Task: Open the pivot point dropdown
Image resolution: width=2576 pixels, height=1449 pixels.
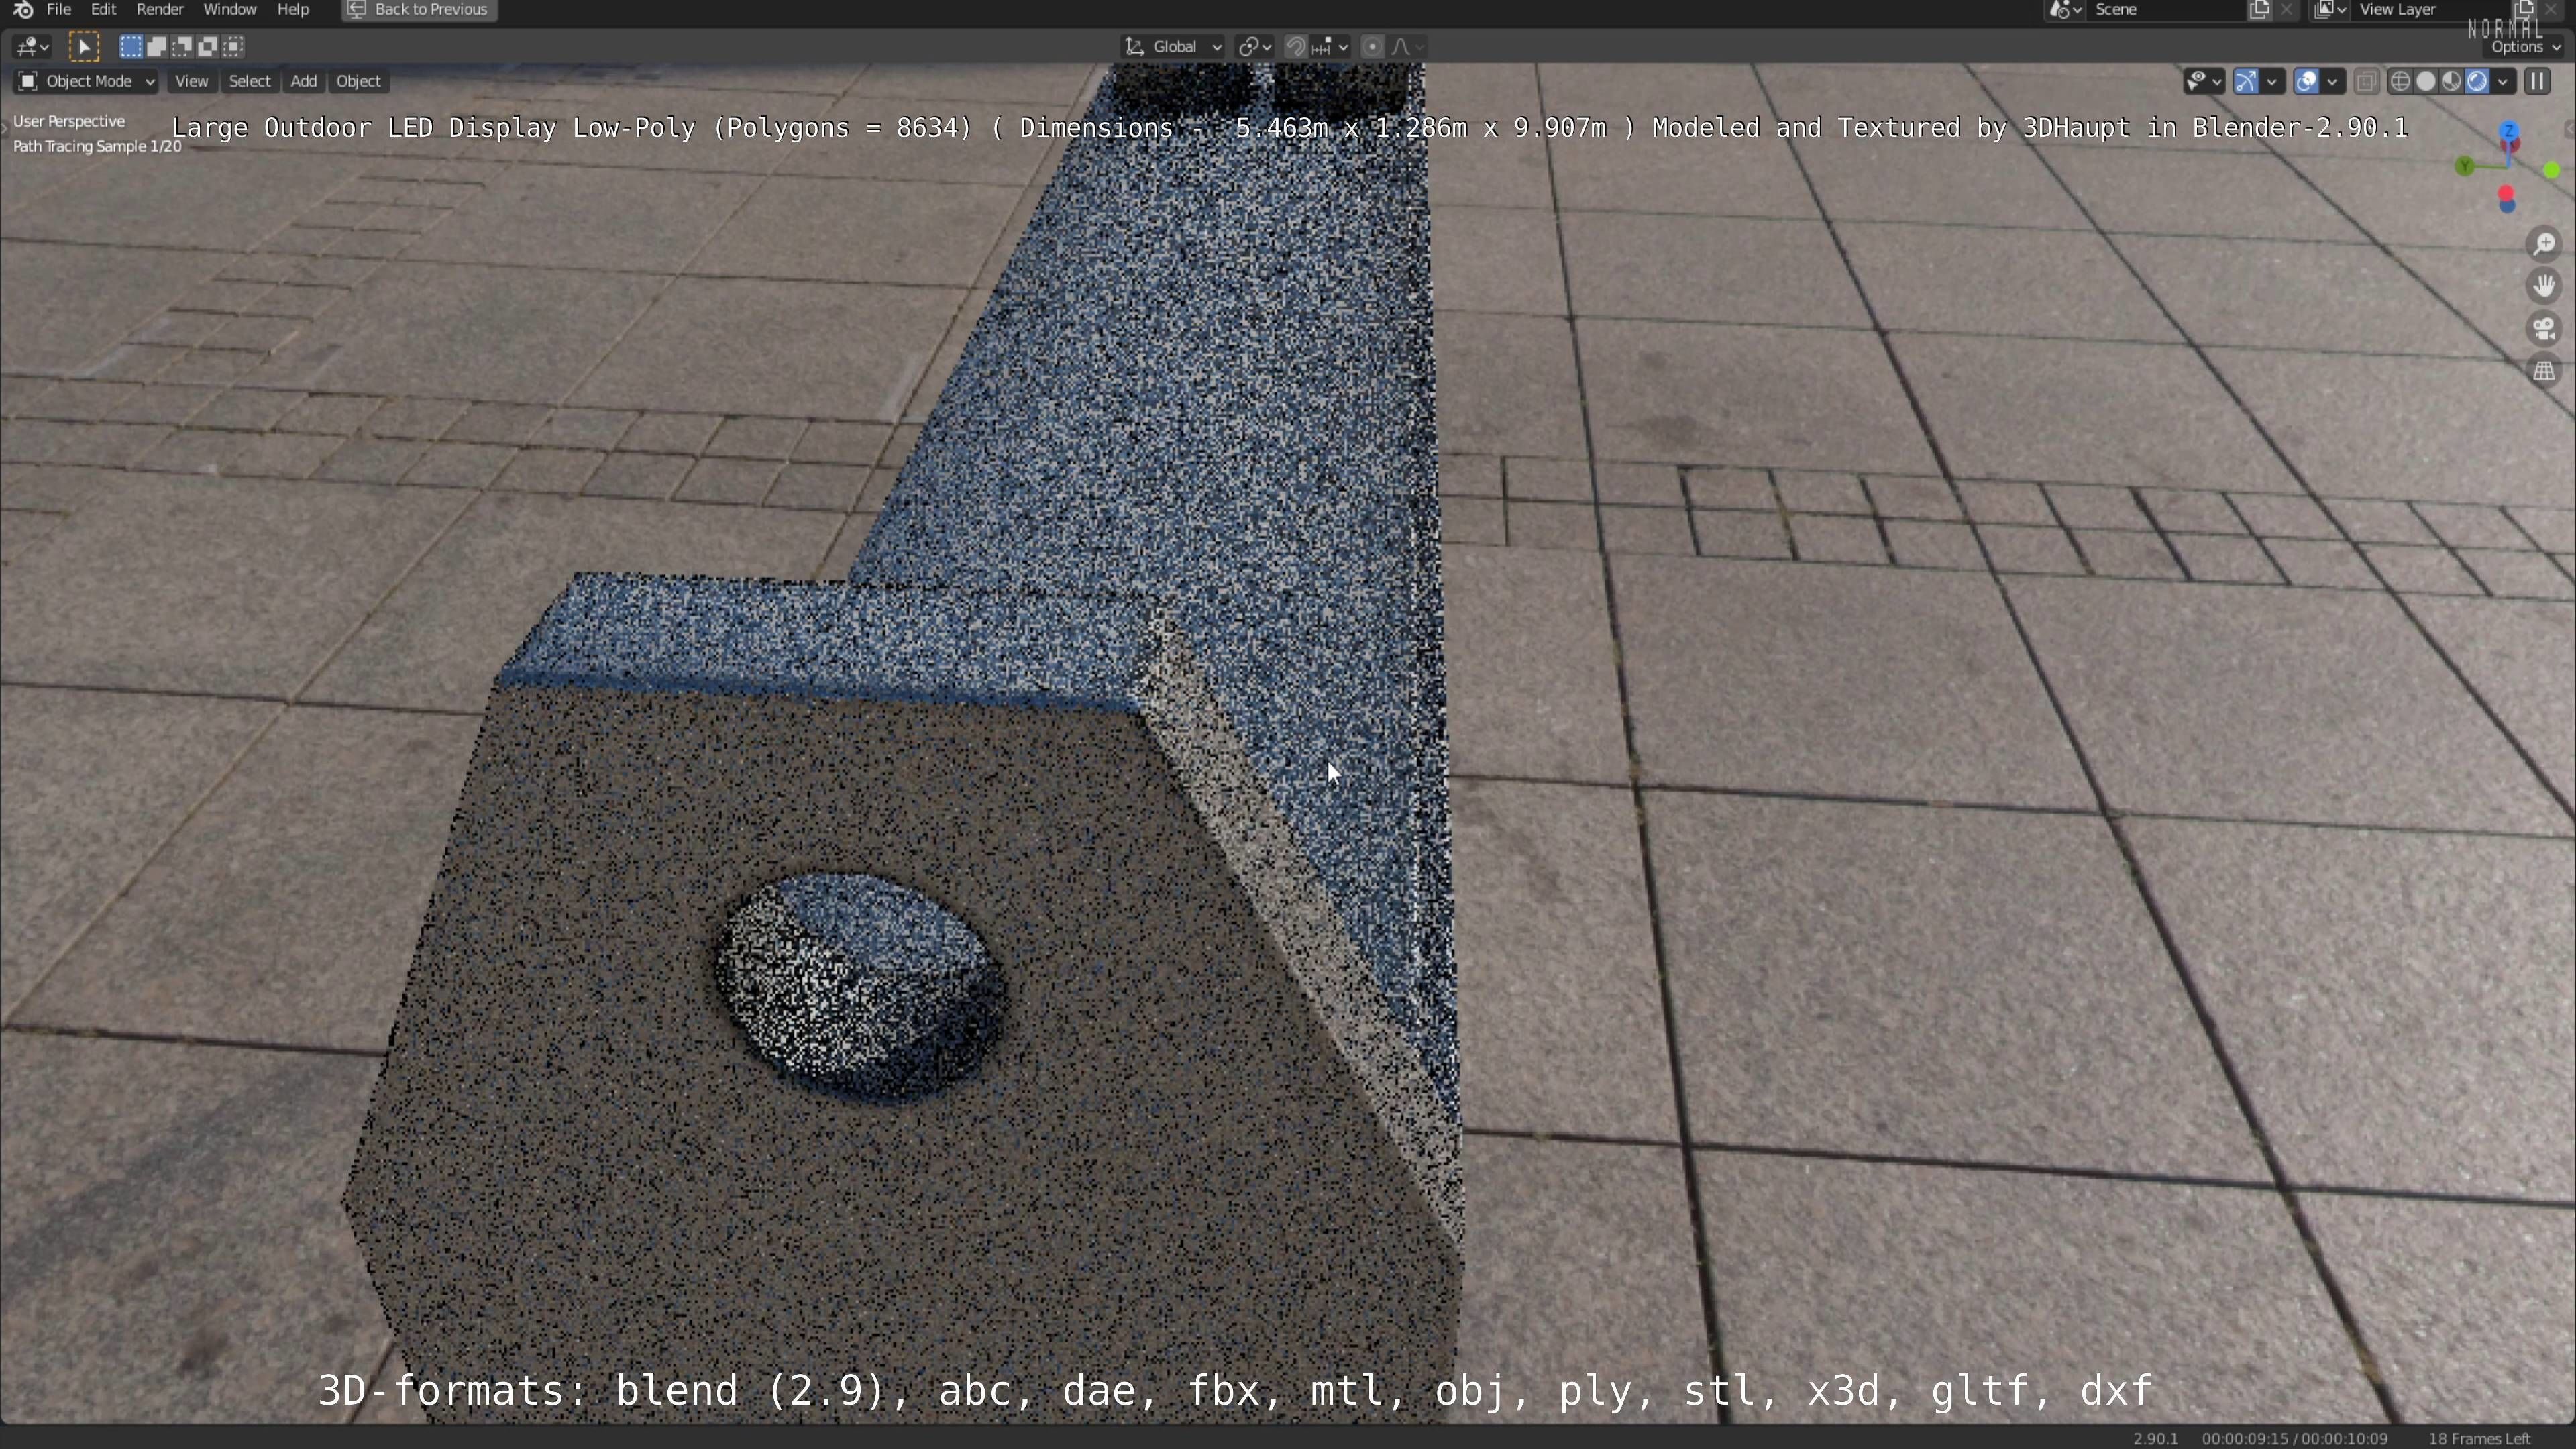Action: 1254,46
